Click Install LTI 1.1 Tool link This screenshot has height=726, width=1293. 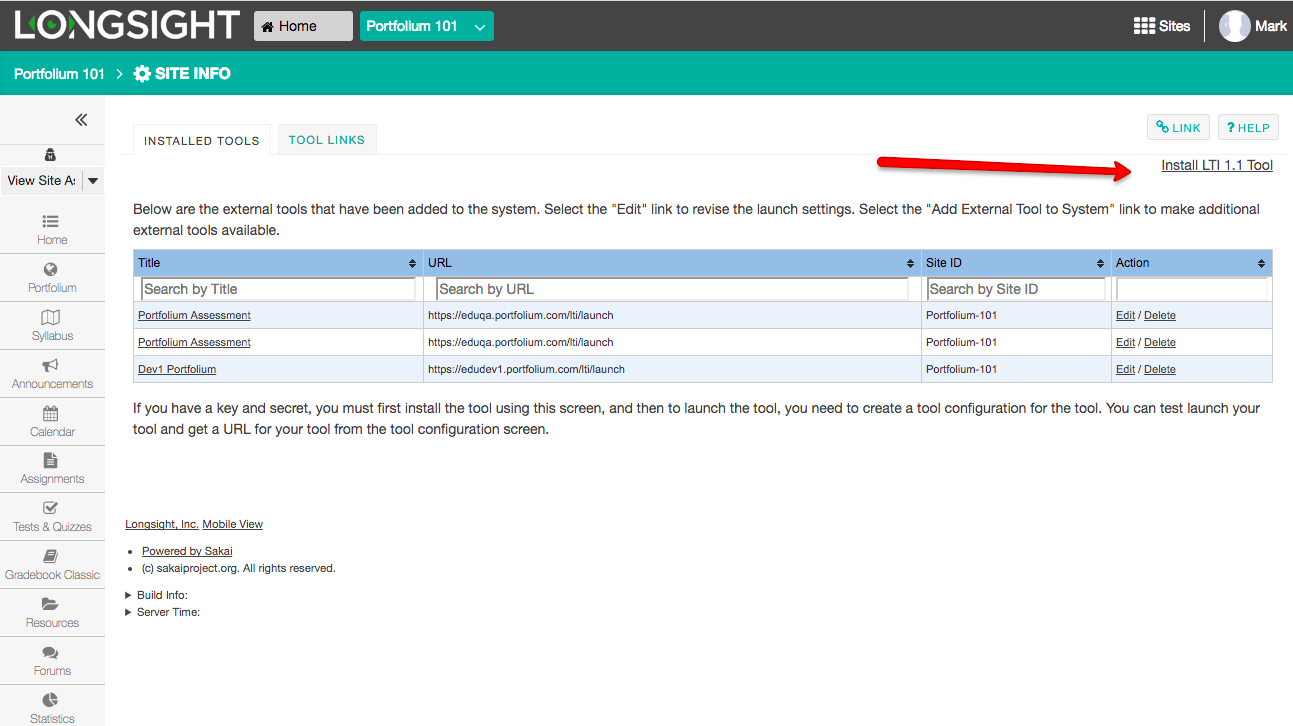tap(1217, 165)
